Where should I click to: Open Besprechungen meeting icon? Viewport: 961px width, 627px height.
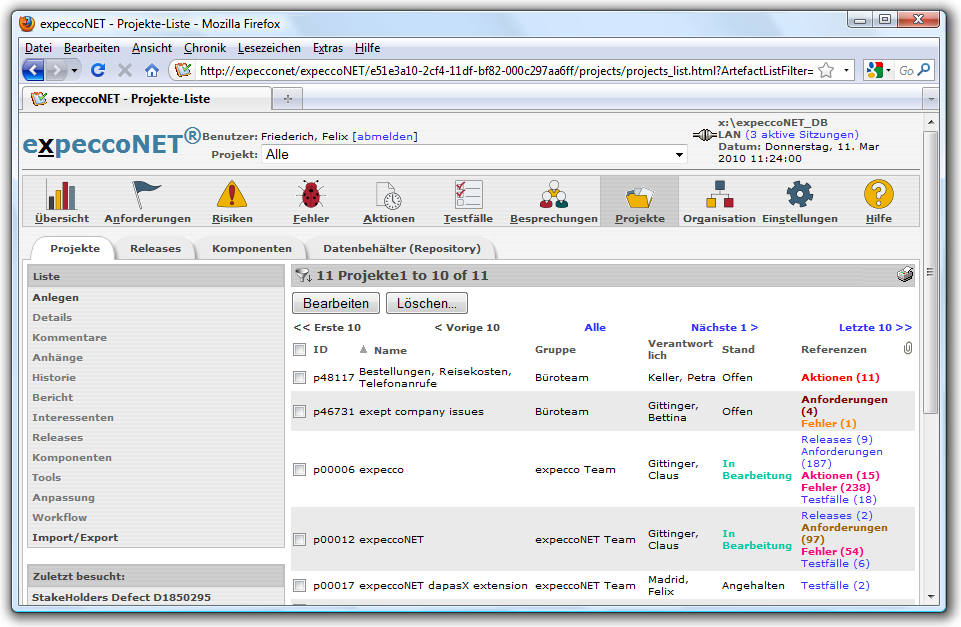coord(553,195)
